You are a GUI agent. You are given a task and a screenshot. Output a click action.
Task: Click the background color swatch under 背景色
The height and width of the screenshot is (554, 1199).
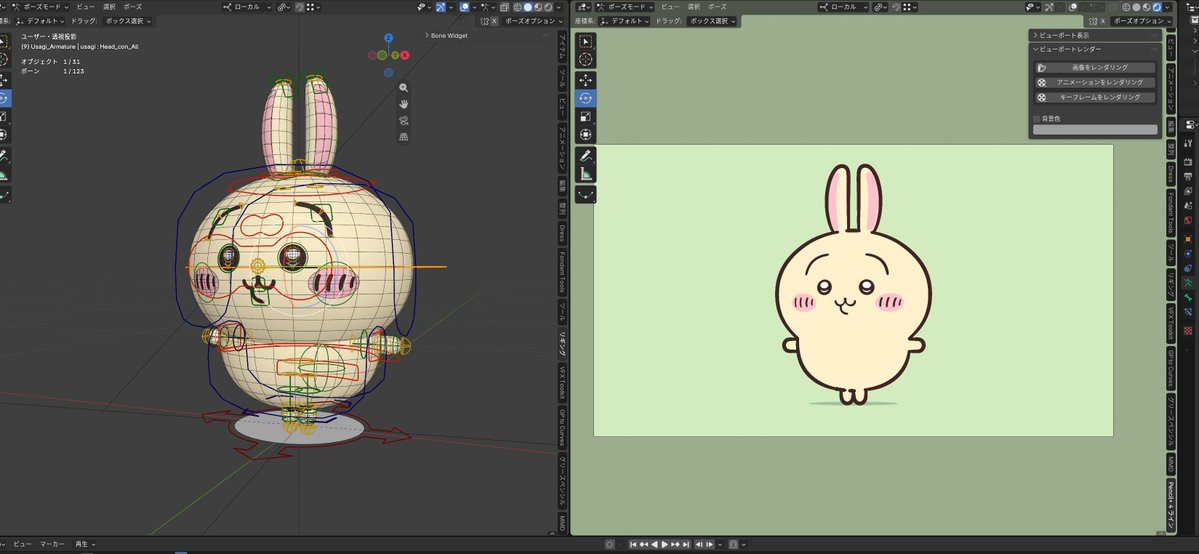tap(1095, 130)
